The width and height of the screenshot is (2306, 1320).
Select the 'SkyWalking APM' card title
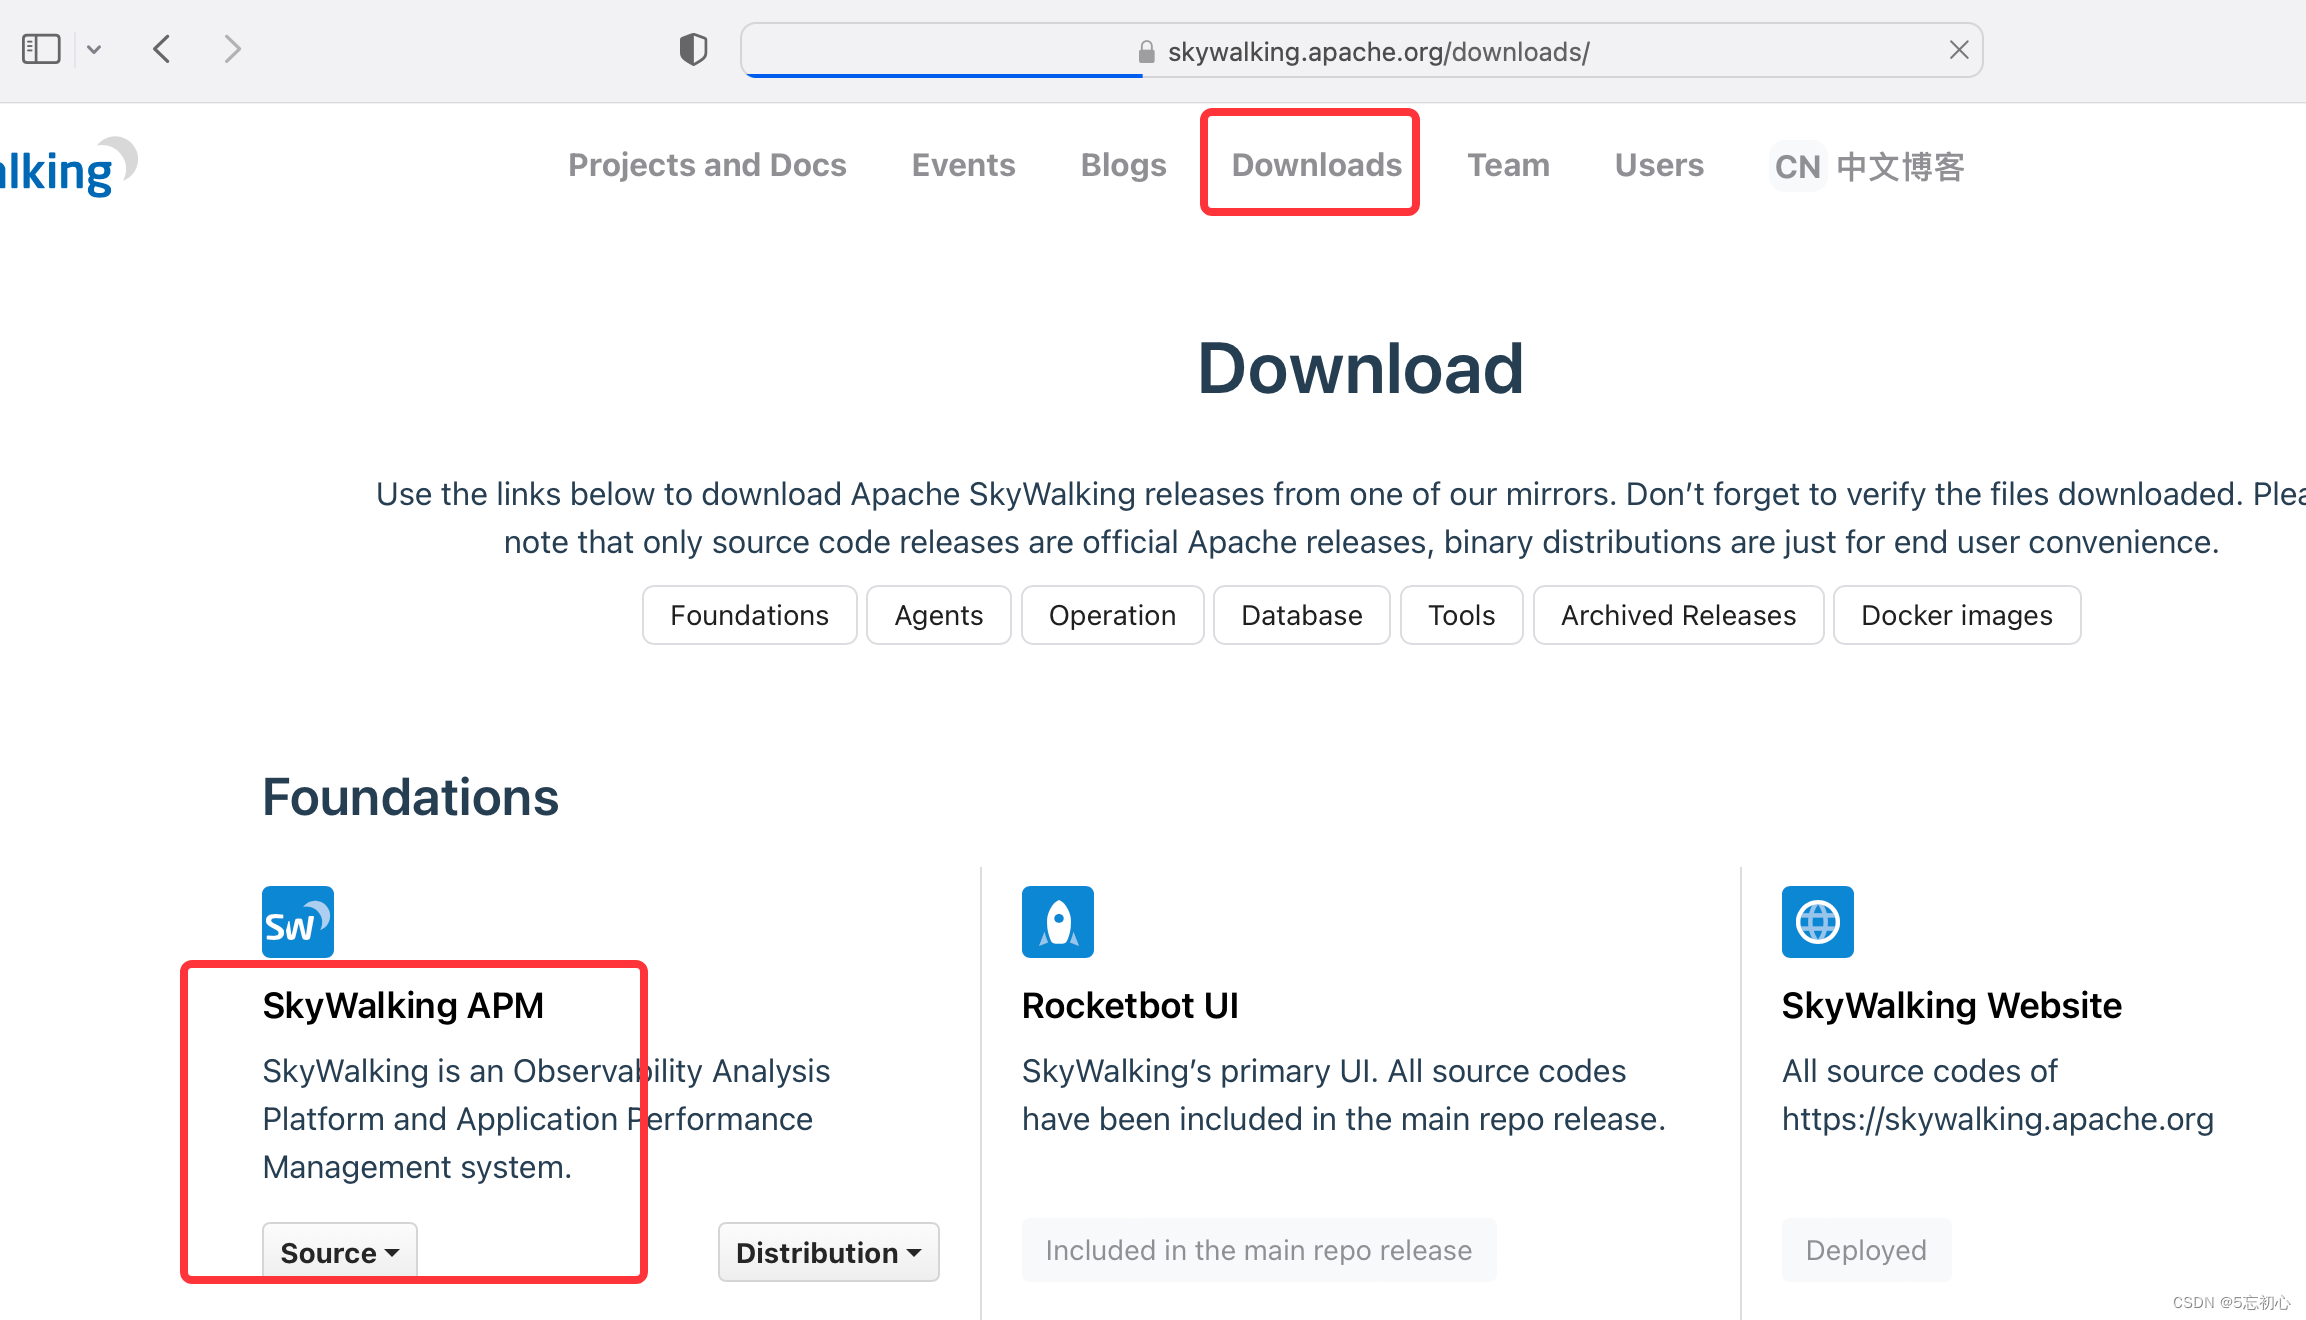(403, 1005)
